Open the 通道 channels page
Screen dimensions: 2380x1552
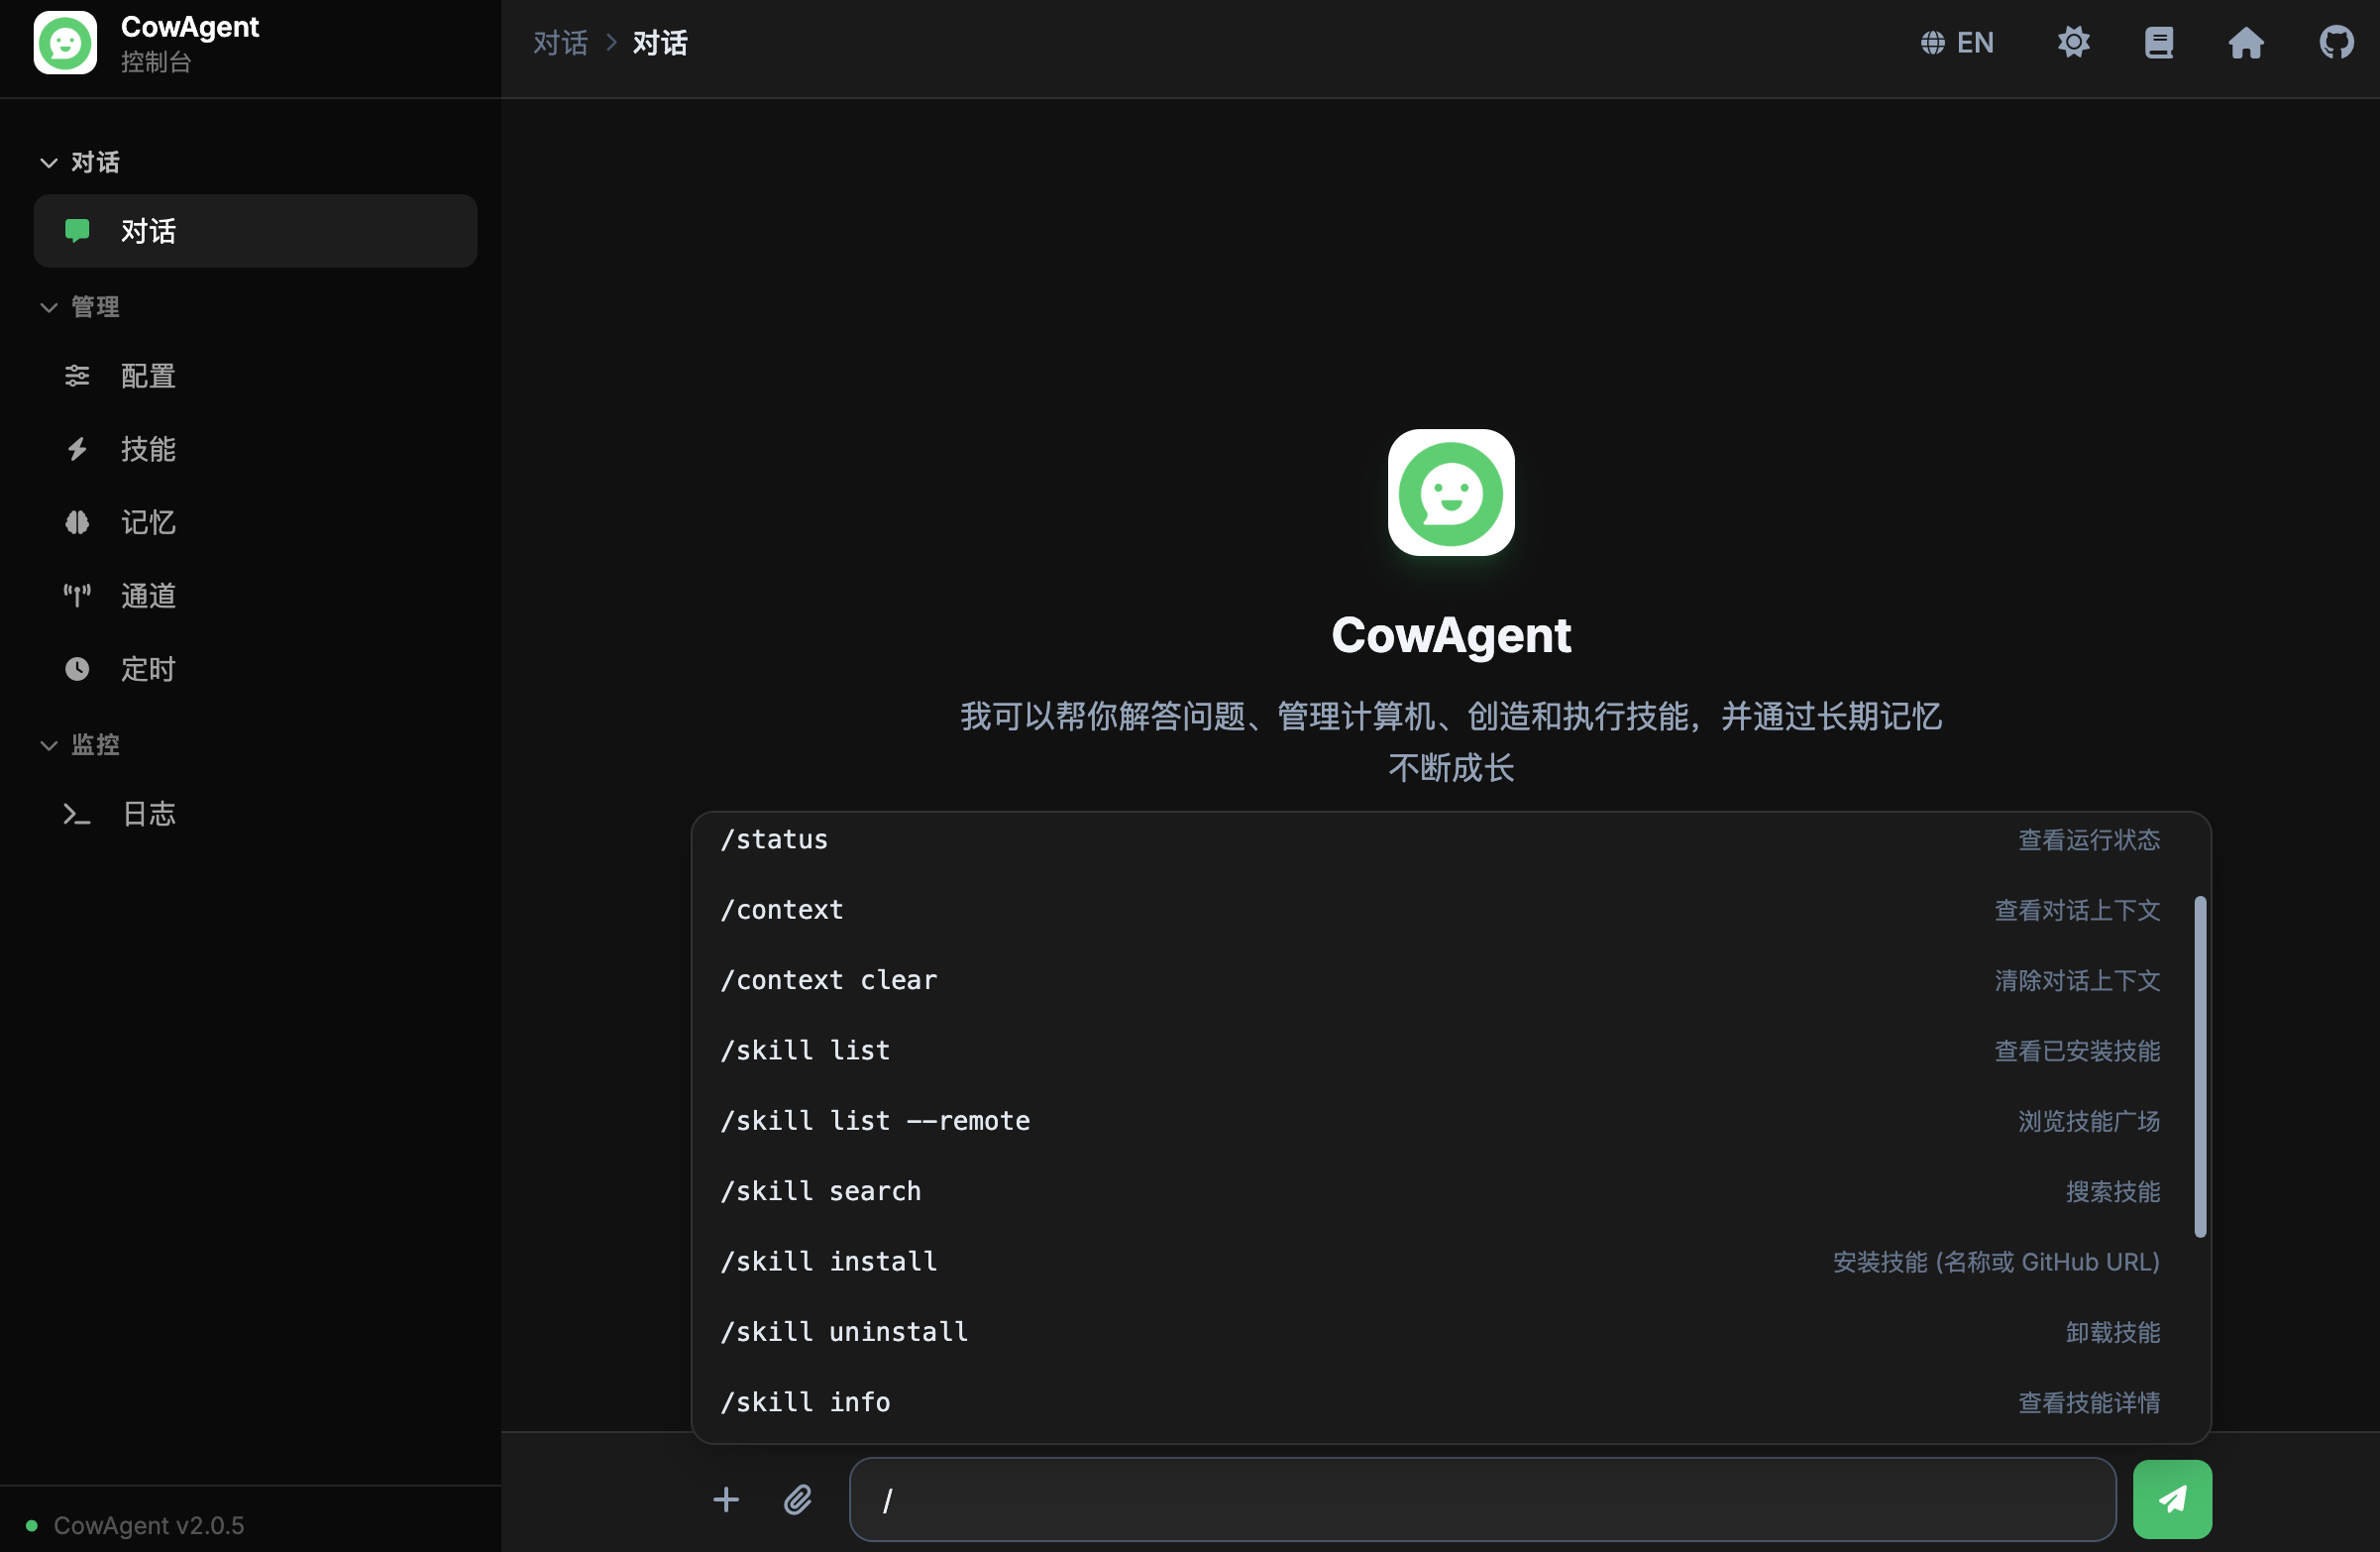(x=148, y=596)
